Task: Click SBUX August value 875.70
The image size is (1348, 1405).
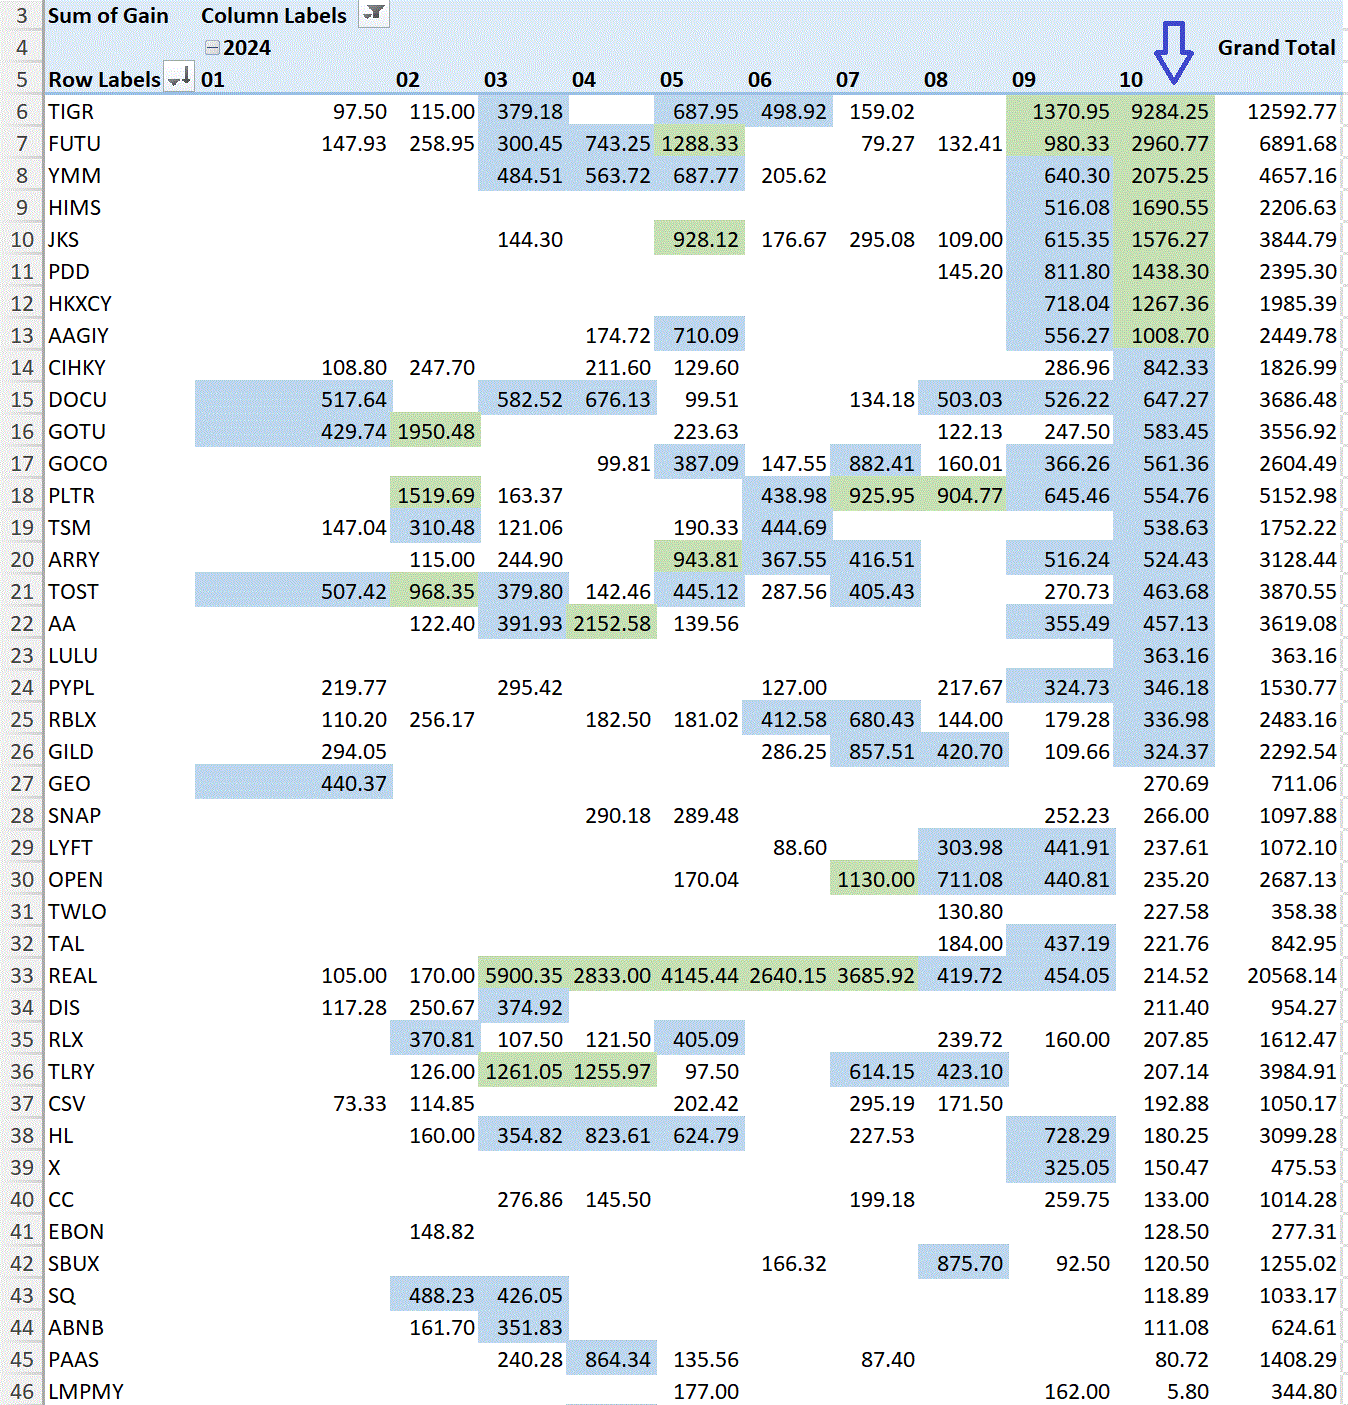Action: 970,1264
